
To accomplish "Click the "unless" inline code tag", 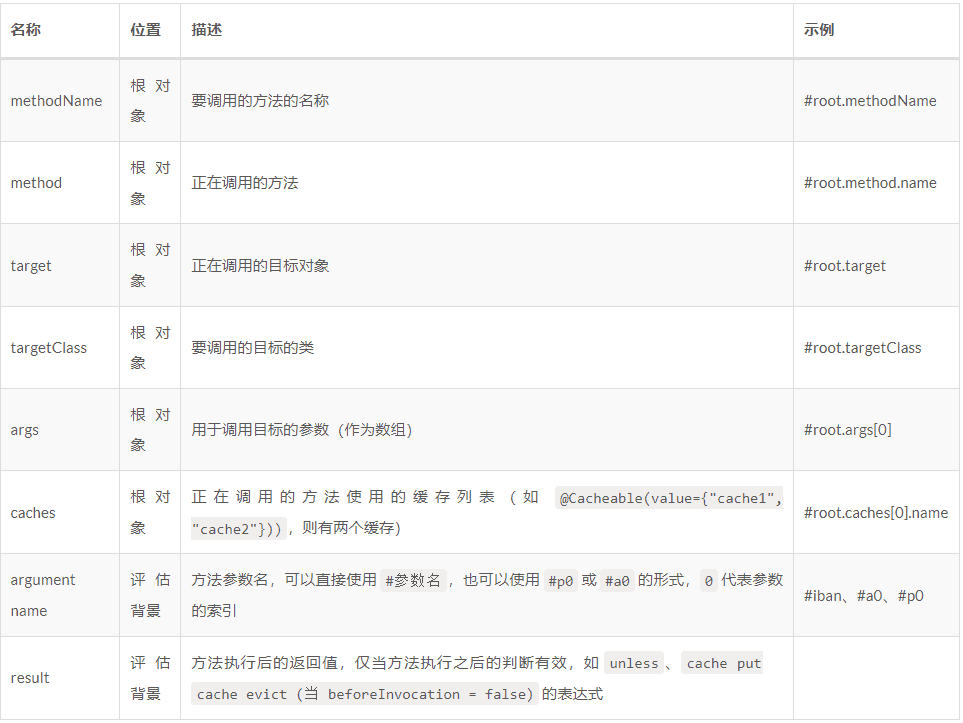I will pyautogui.click(x=634, y=663).
